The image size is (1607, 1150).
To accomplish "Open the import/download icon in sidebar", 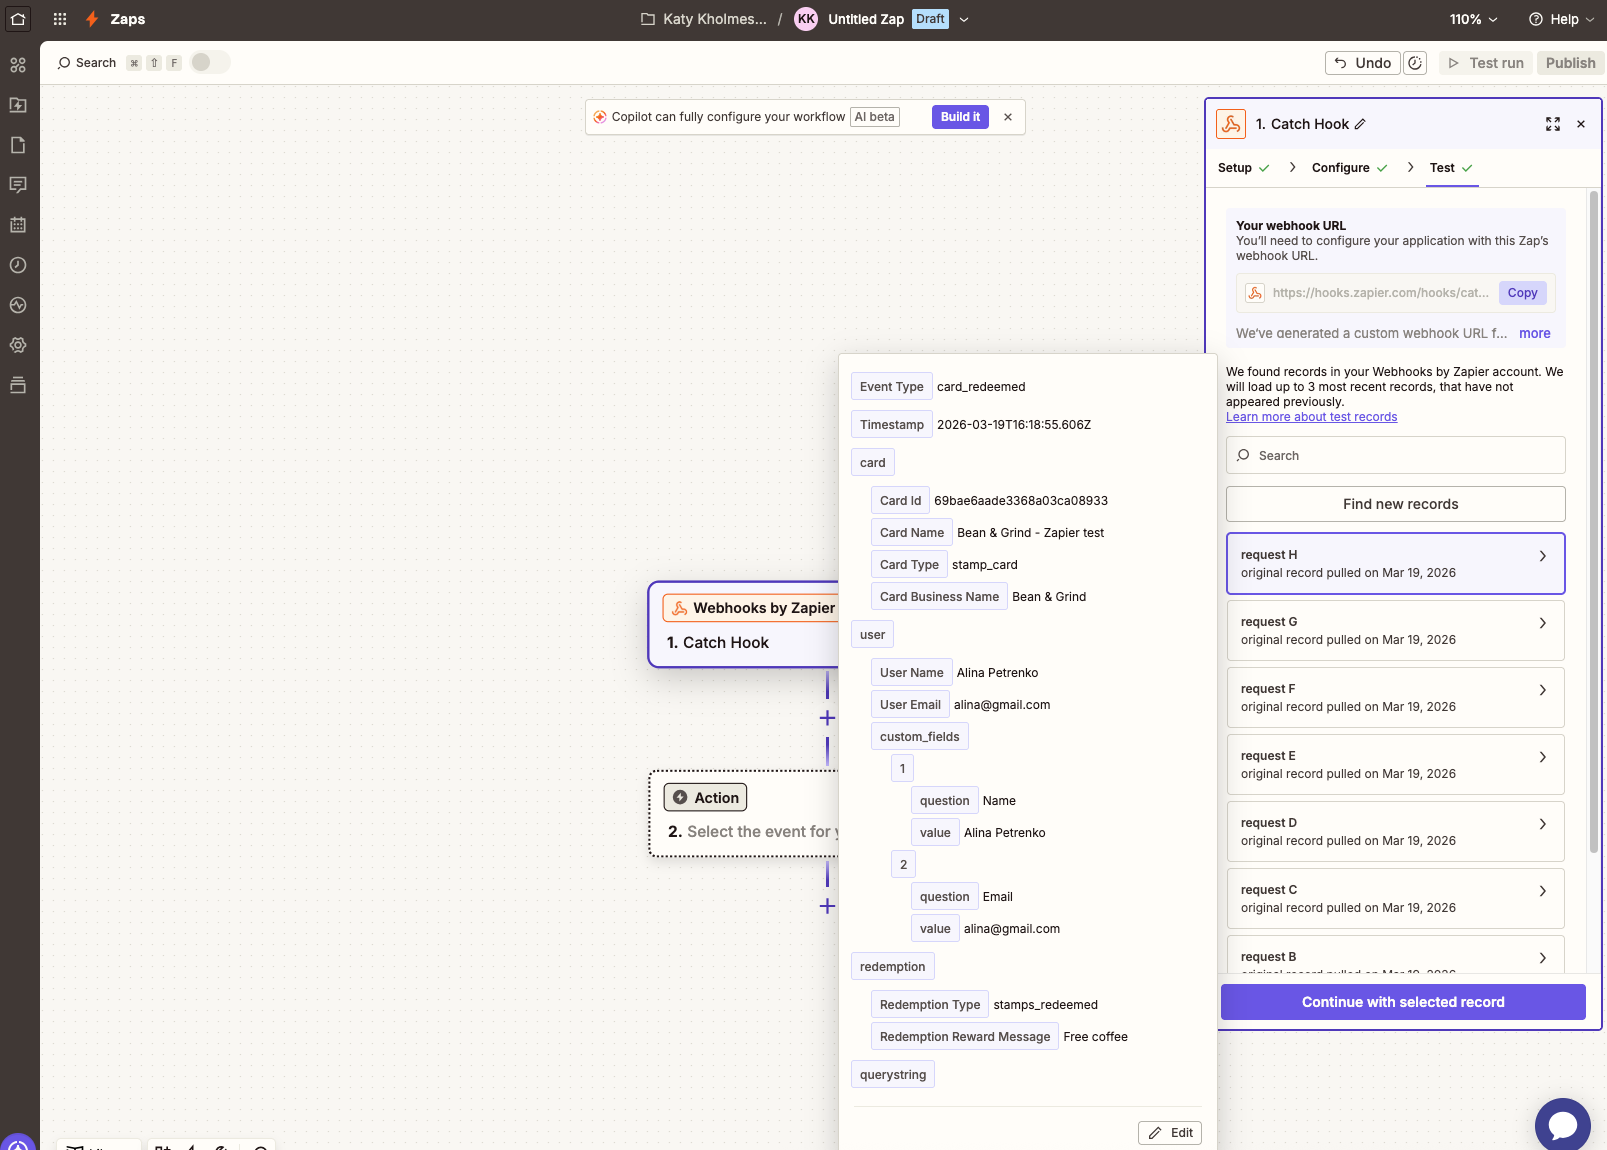I will [x=18, y=105].
